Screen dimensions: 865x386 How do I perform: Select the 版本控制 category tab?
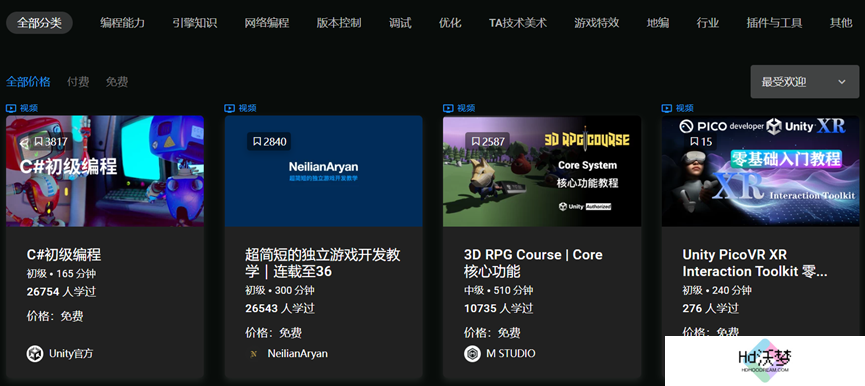[x=339, y=23]
